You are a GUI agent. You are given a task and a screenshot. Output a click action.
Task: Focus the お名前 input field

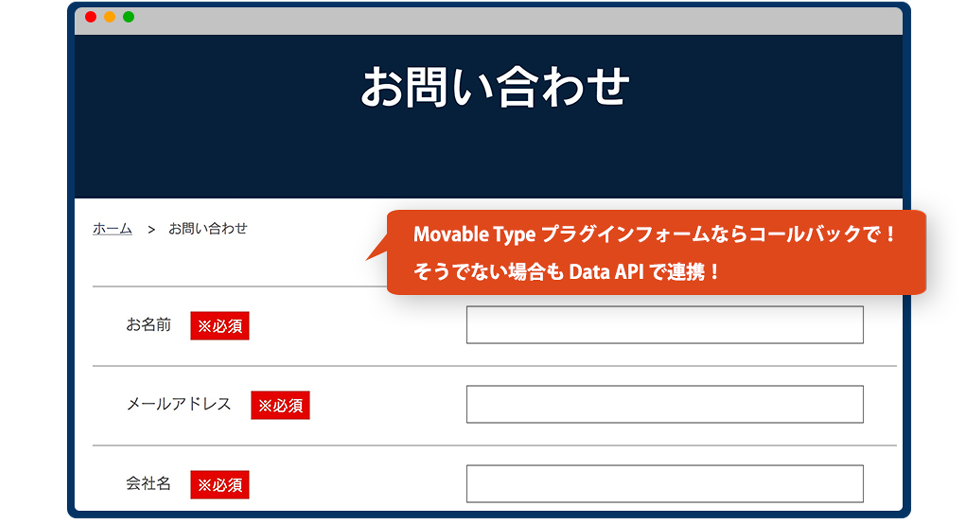[665, 325]
